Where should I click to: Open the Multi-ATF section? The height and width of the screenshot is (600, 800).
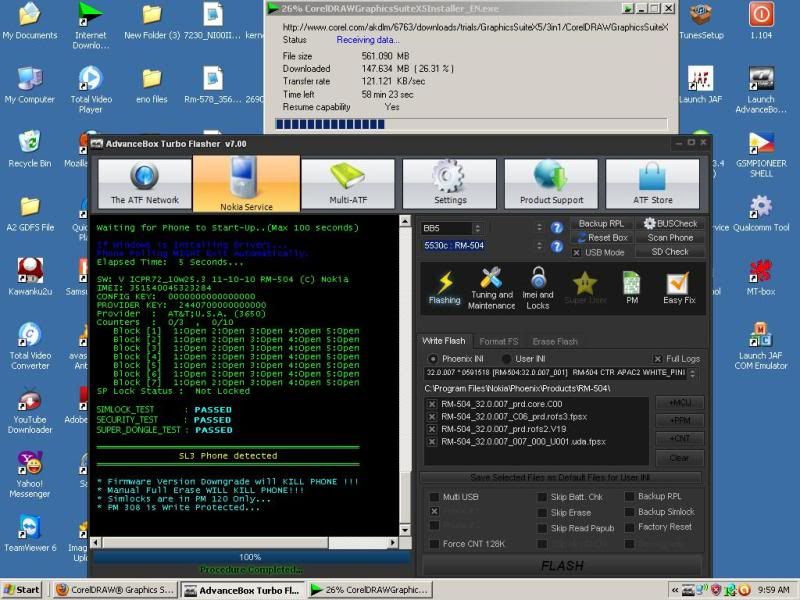click(348, 183)
